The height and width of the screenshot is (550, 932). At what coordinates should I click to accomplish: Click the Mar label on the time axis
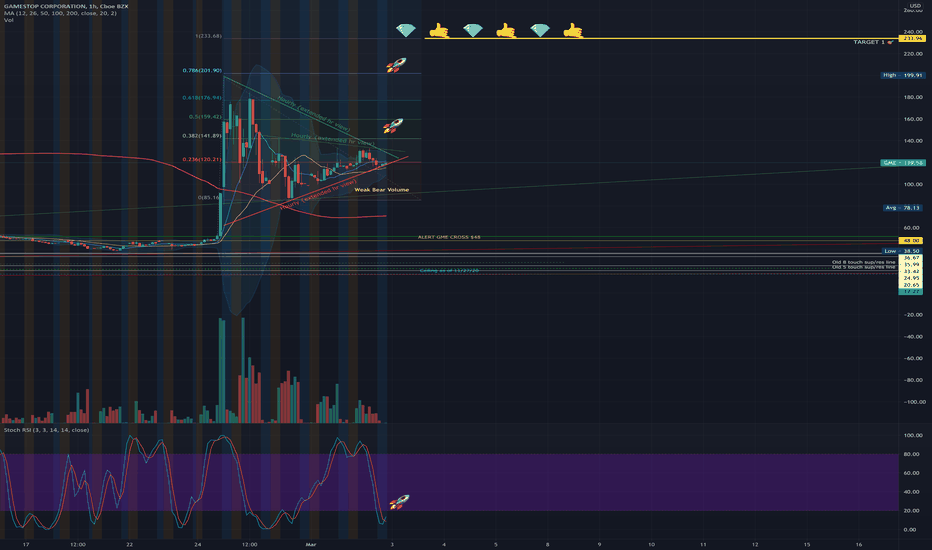(x=311, y=544)
